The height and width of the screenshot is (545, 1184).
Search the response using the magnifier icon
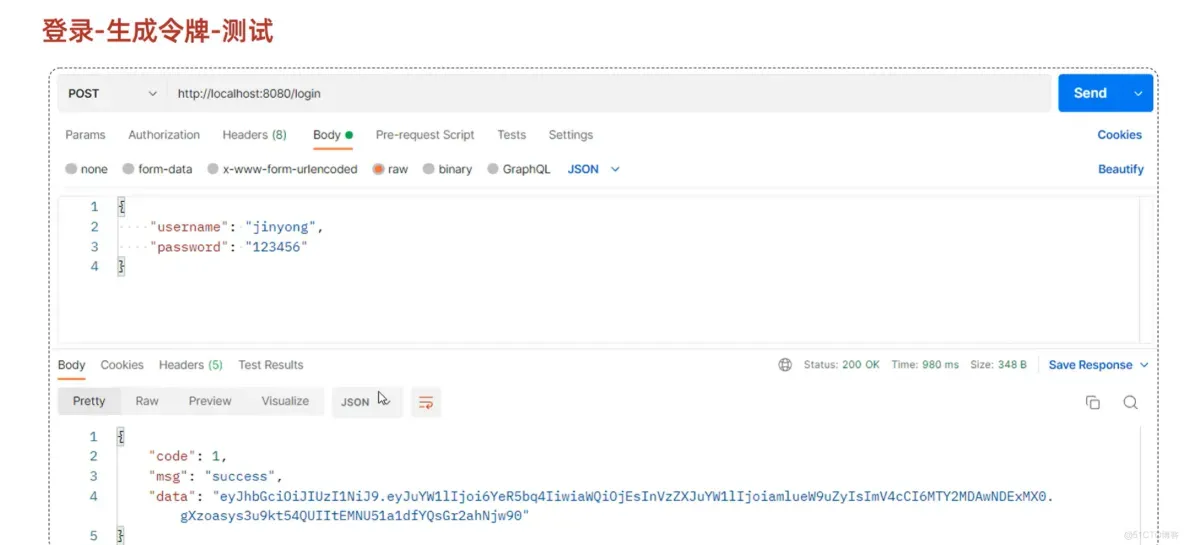(x=1130, y=402)
